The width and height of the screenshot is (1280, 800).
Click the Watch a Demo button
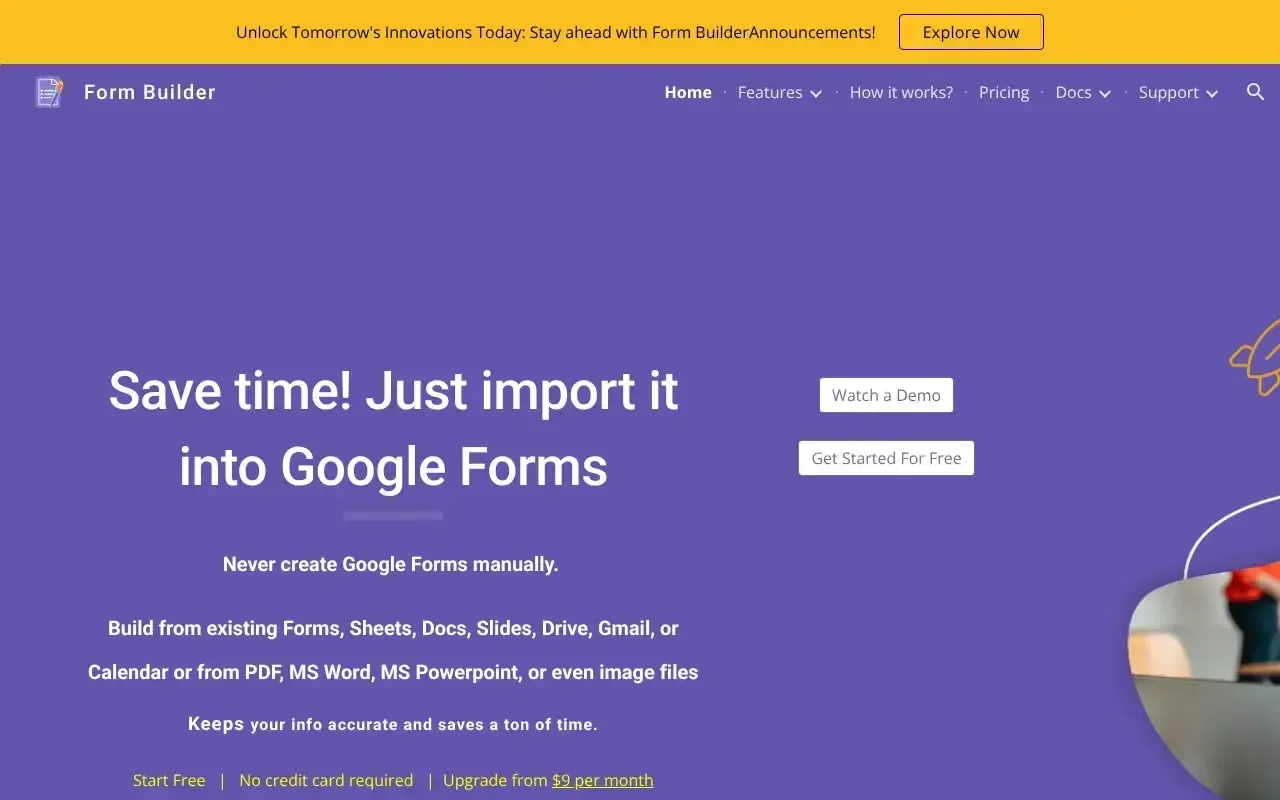pyautogui.click(x=885, y=394)
